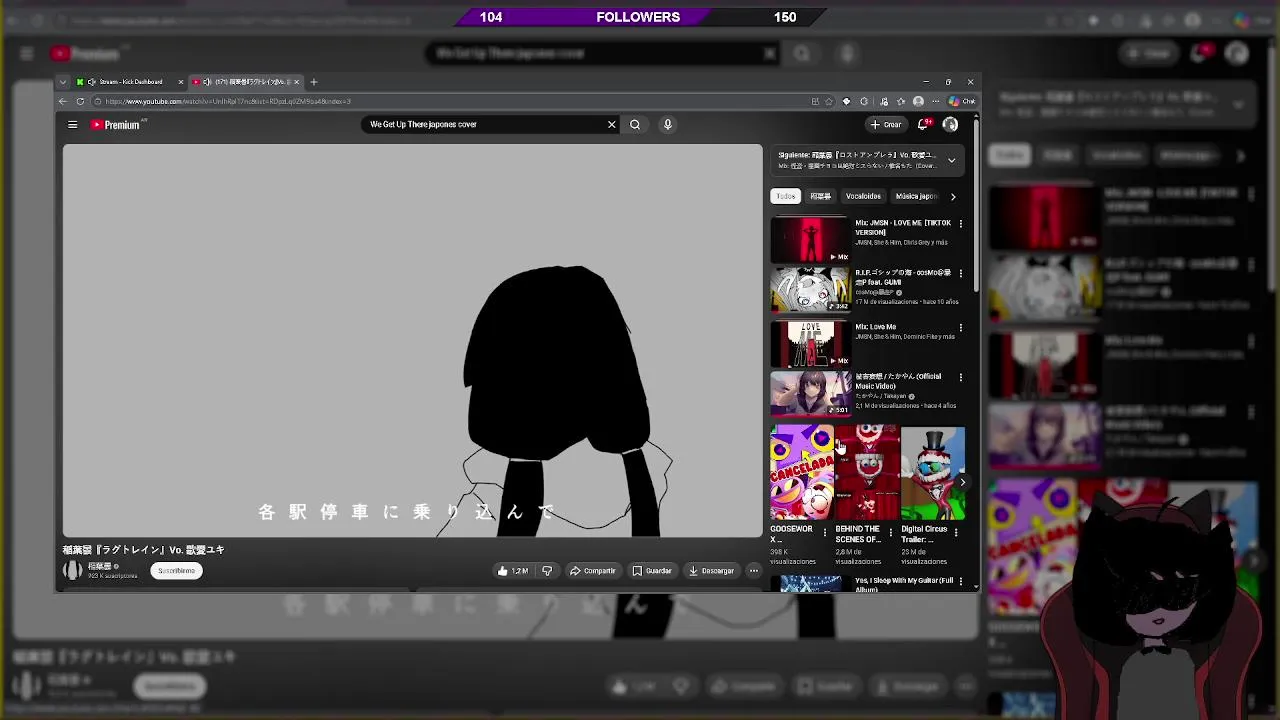
Task: Bookmark page with the star icon
Action: coord(829,101)
